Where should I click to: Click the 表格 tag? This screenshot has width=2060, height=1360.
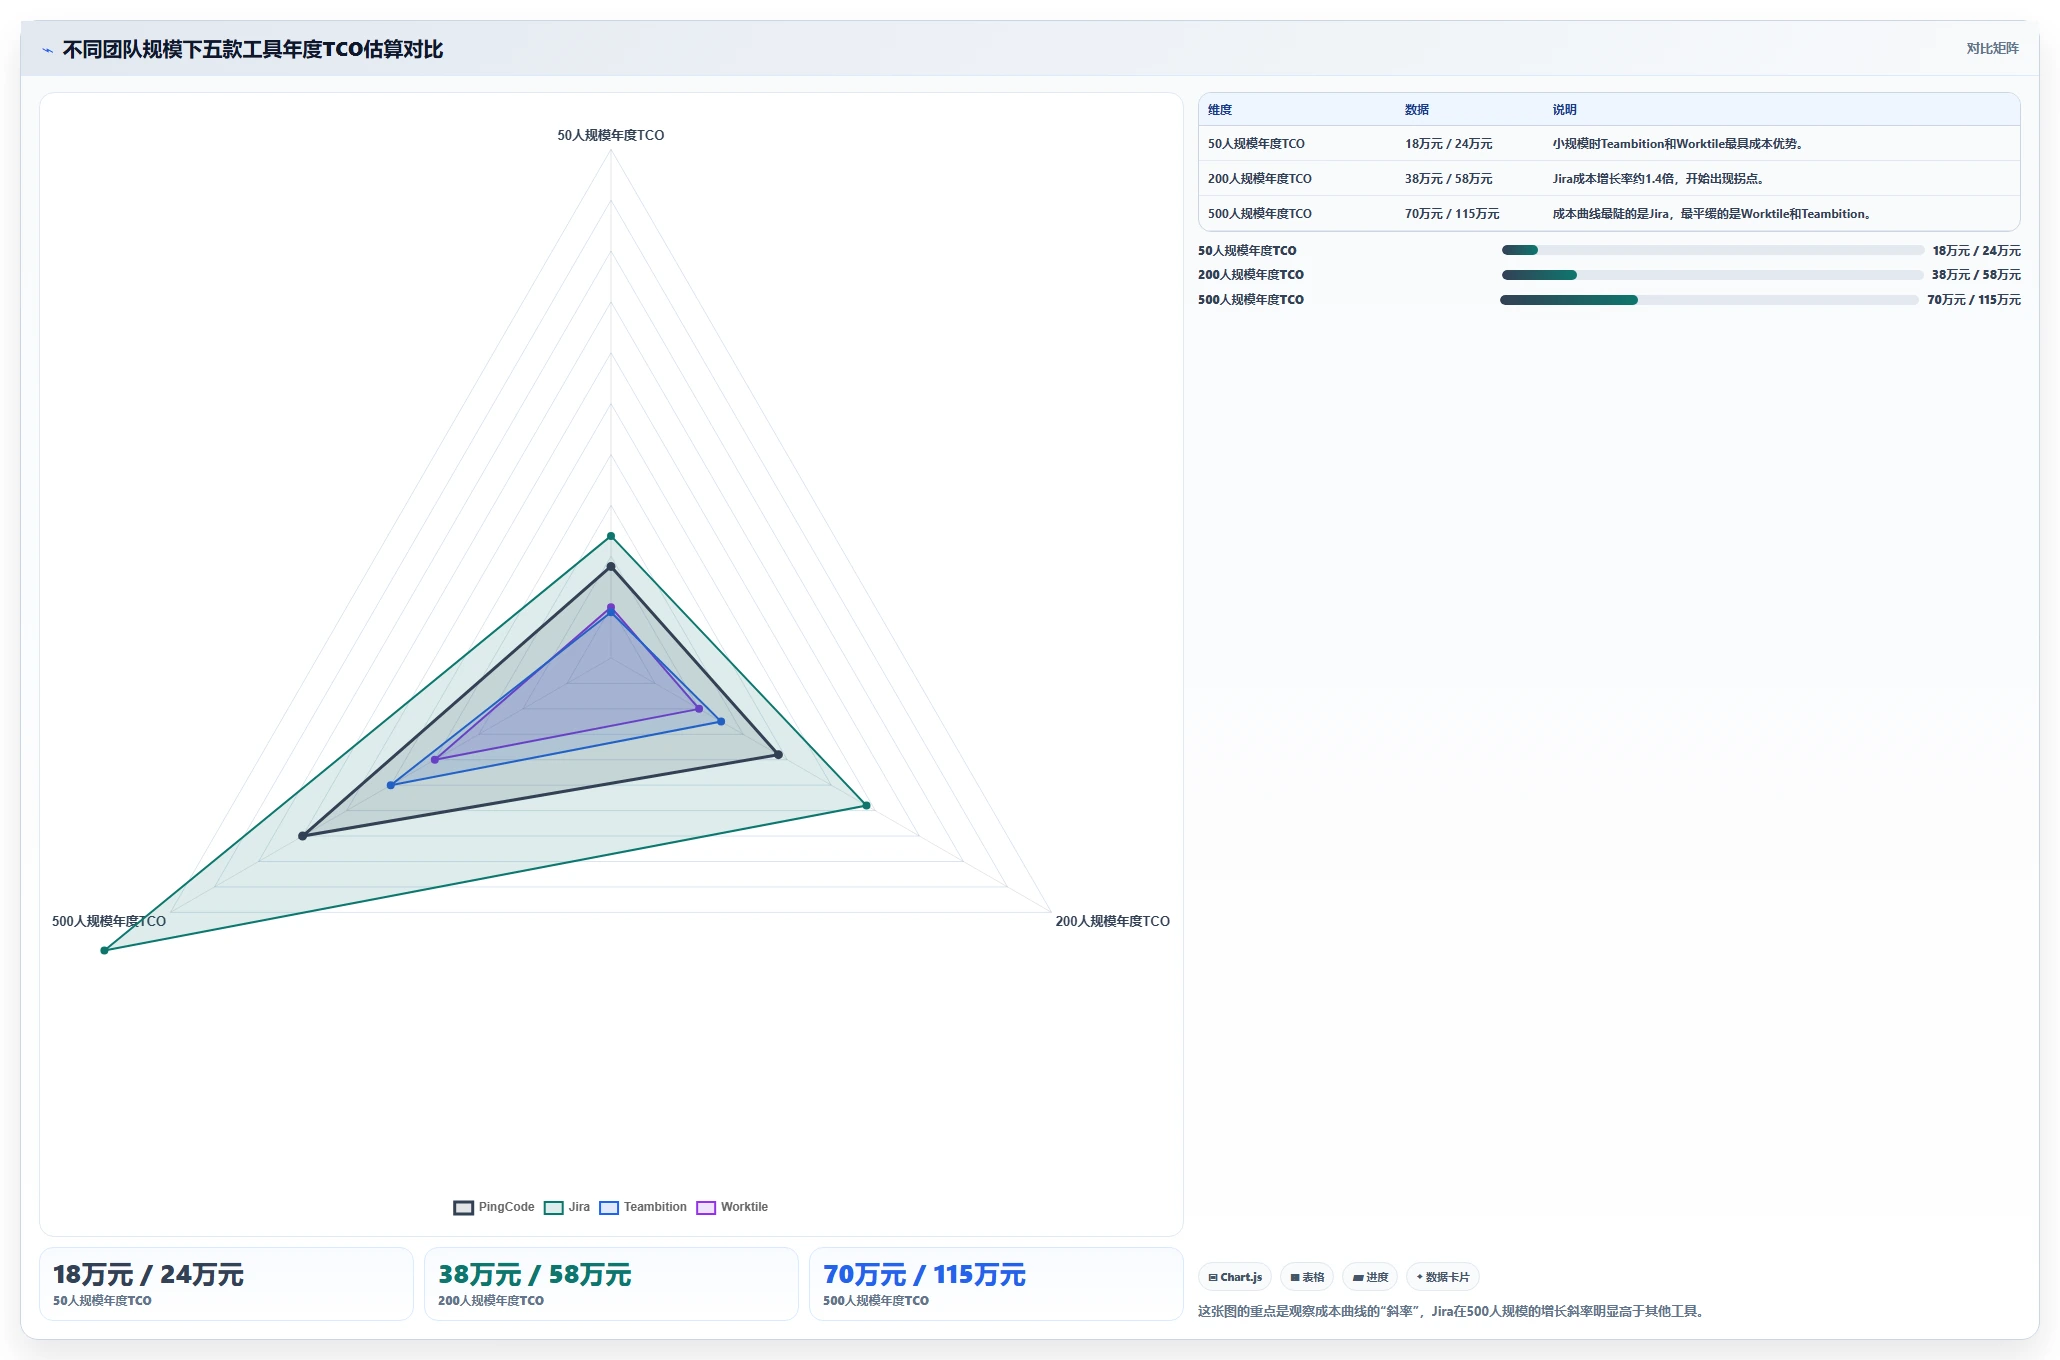[x=1307, y=1277]
